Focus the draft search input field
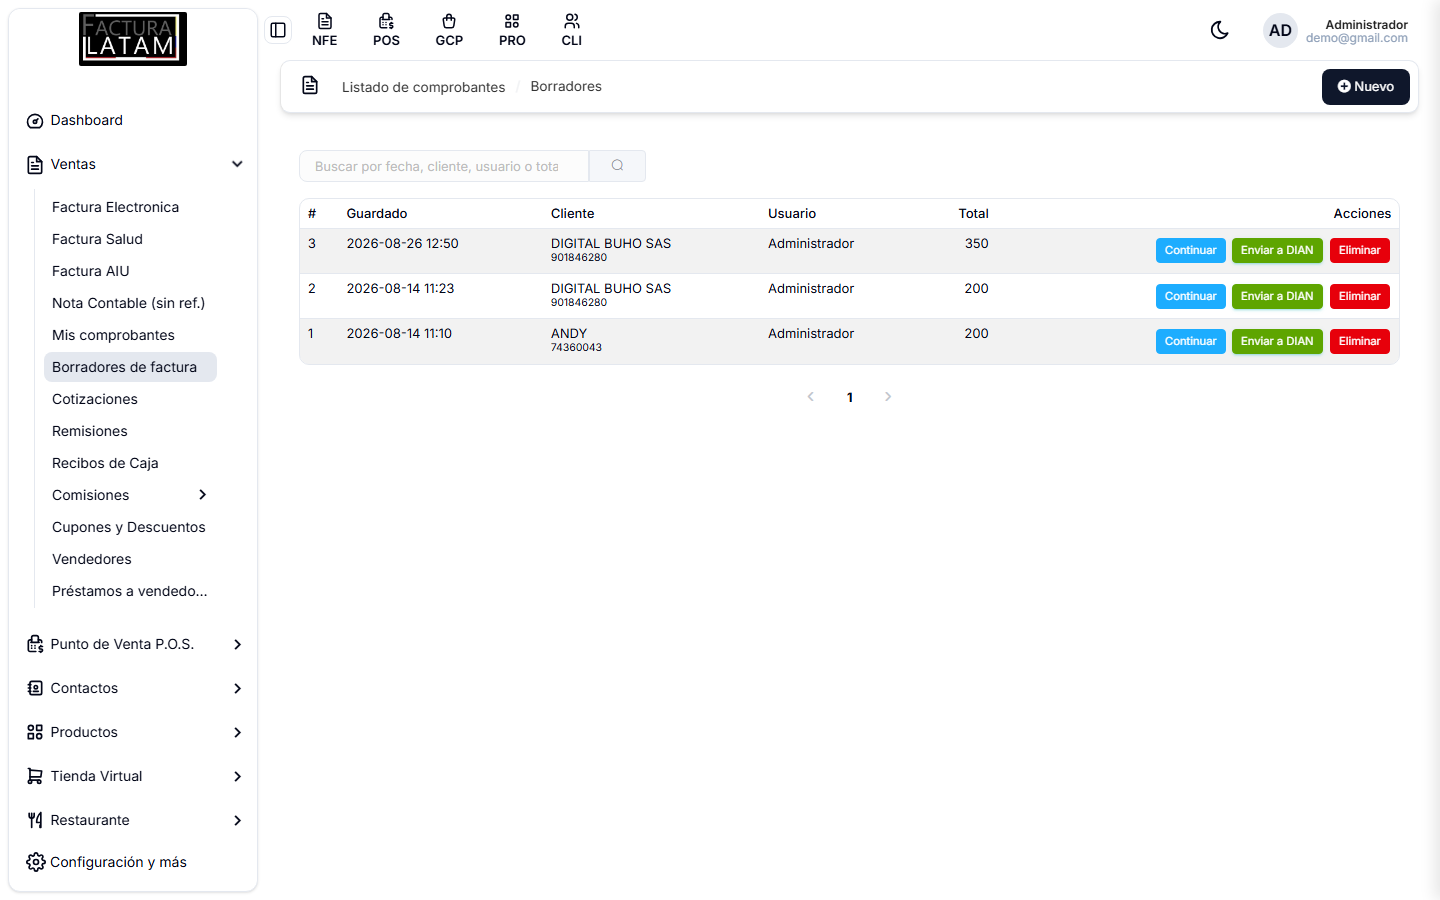 pos(444,166)
